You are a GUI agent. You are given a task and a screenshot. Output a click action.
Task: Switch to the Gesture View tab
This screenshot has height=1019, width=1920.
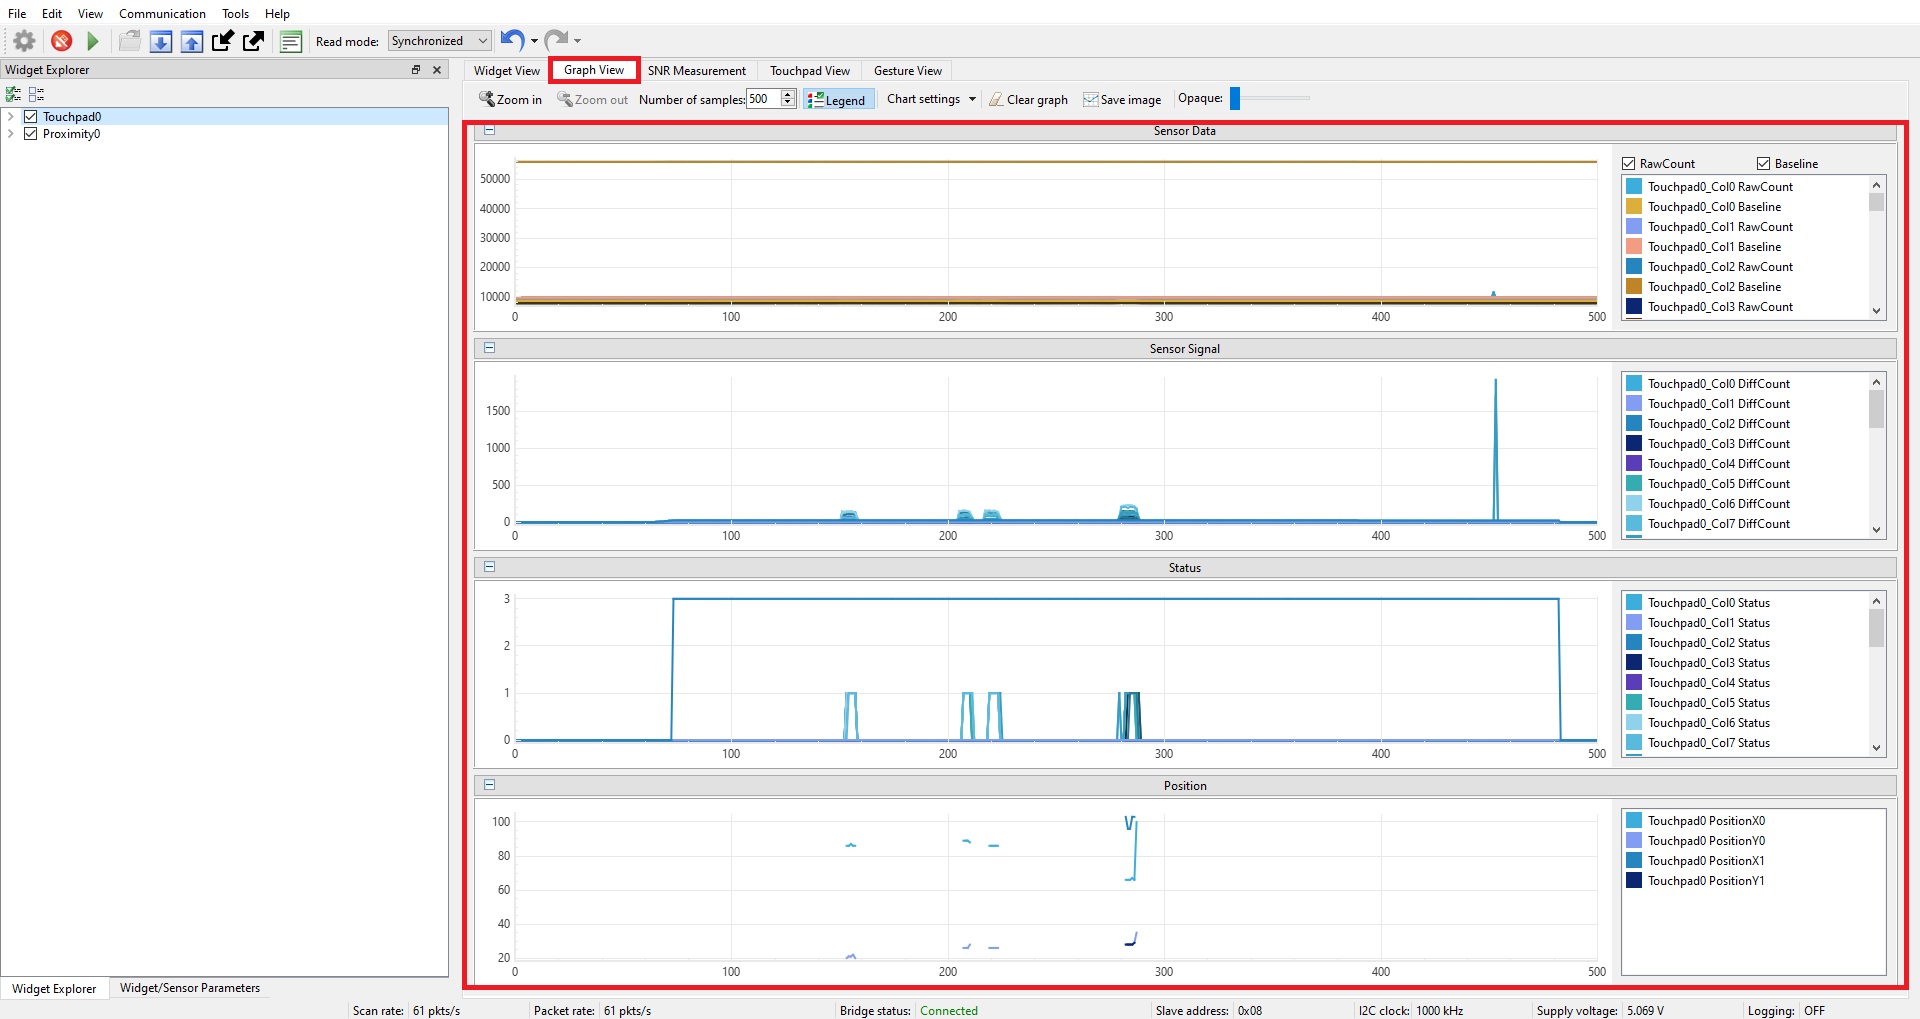(x=908, y=71)
